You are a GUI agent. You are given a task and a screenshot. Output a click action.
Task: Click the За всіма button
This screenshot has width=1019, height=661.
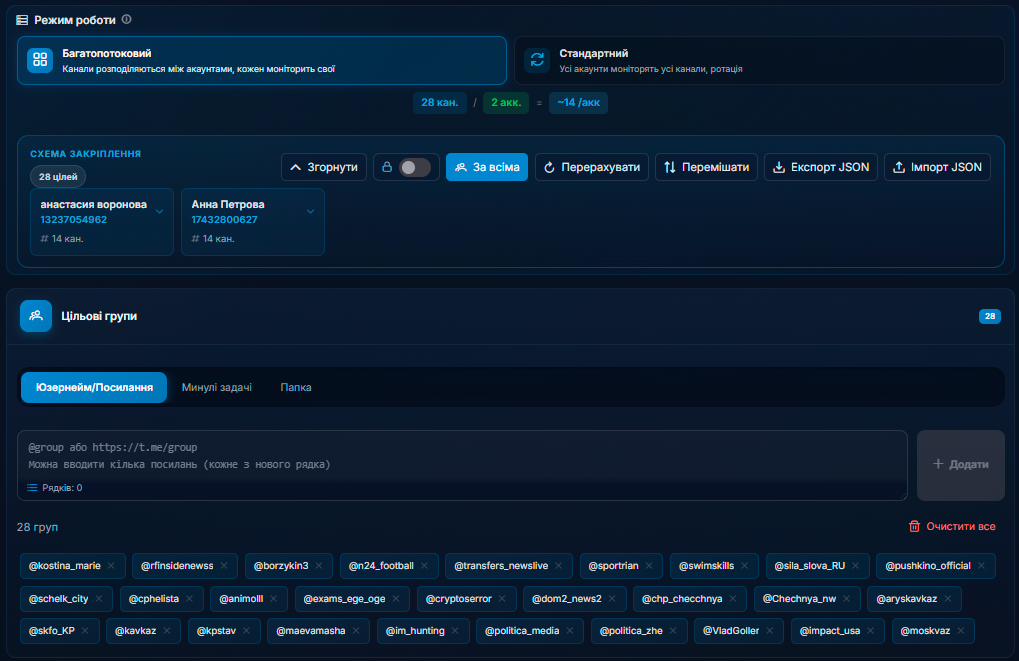point(487,167)
